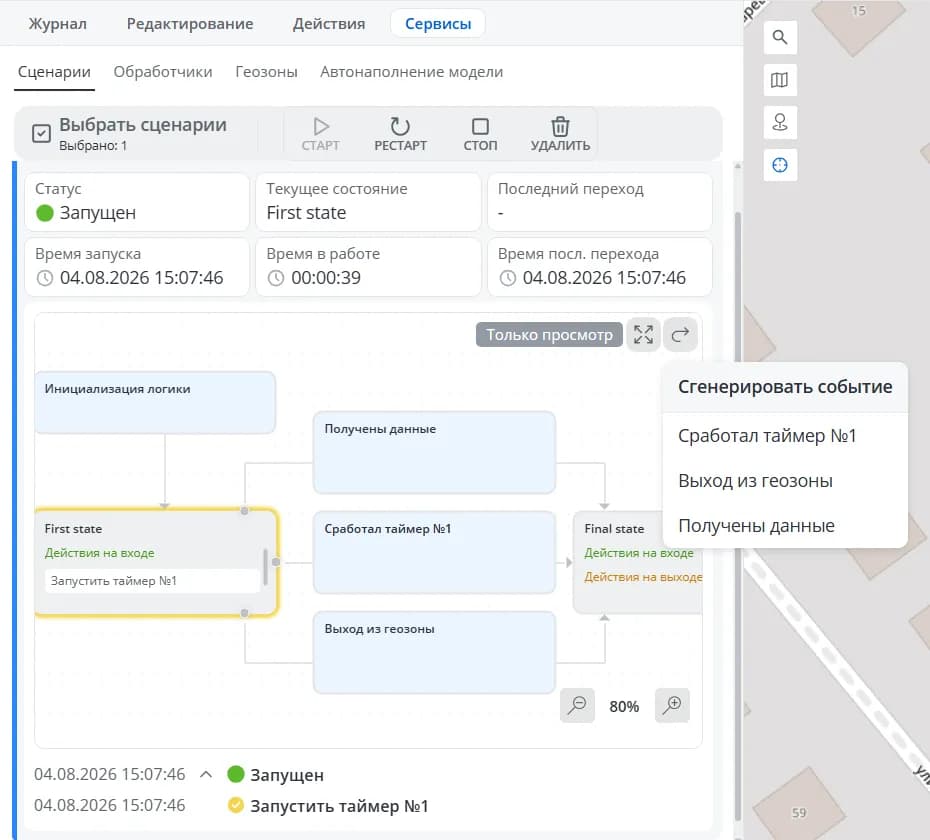Click the 80% zoom level value
Image resolution: width=930 pixels, height=840 pixels.
pos(624,707)
